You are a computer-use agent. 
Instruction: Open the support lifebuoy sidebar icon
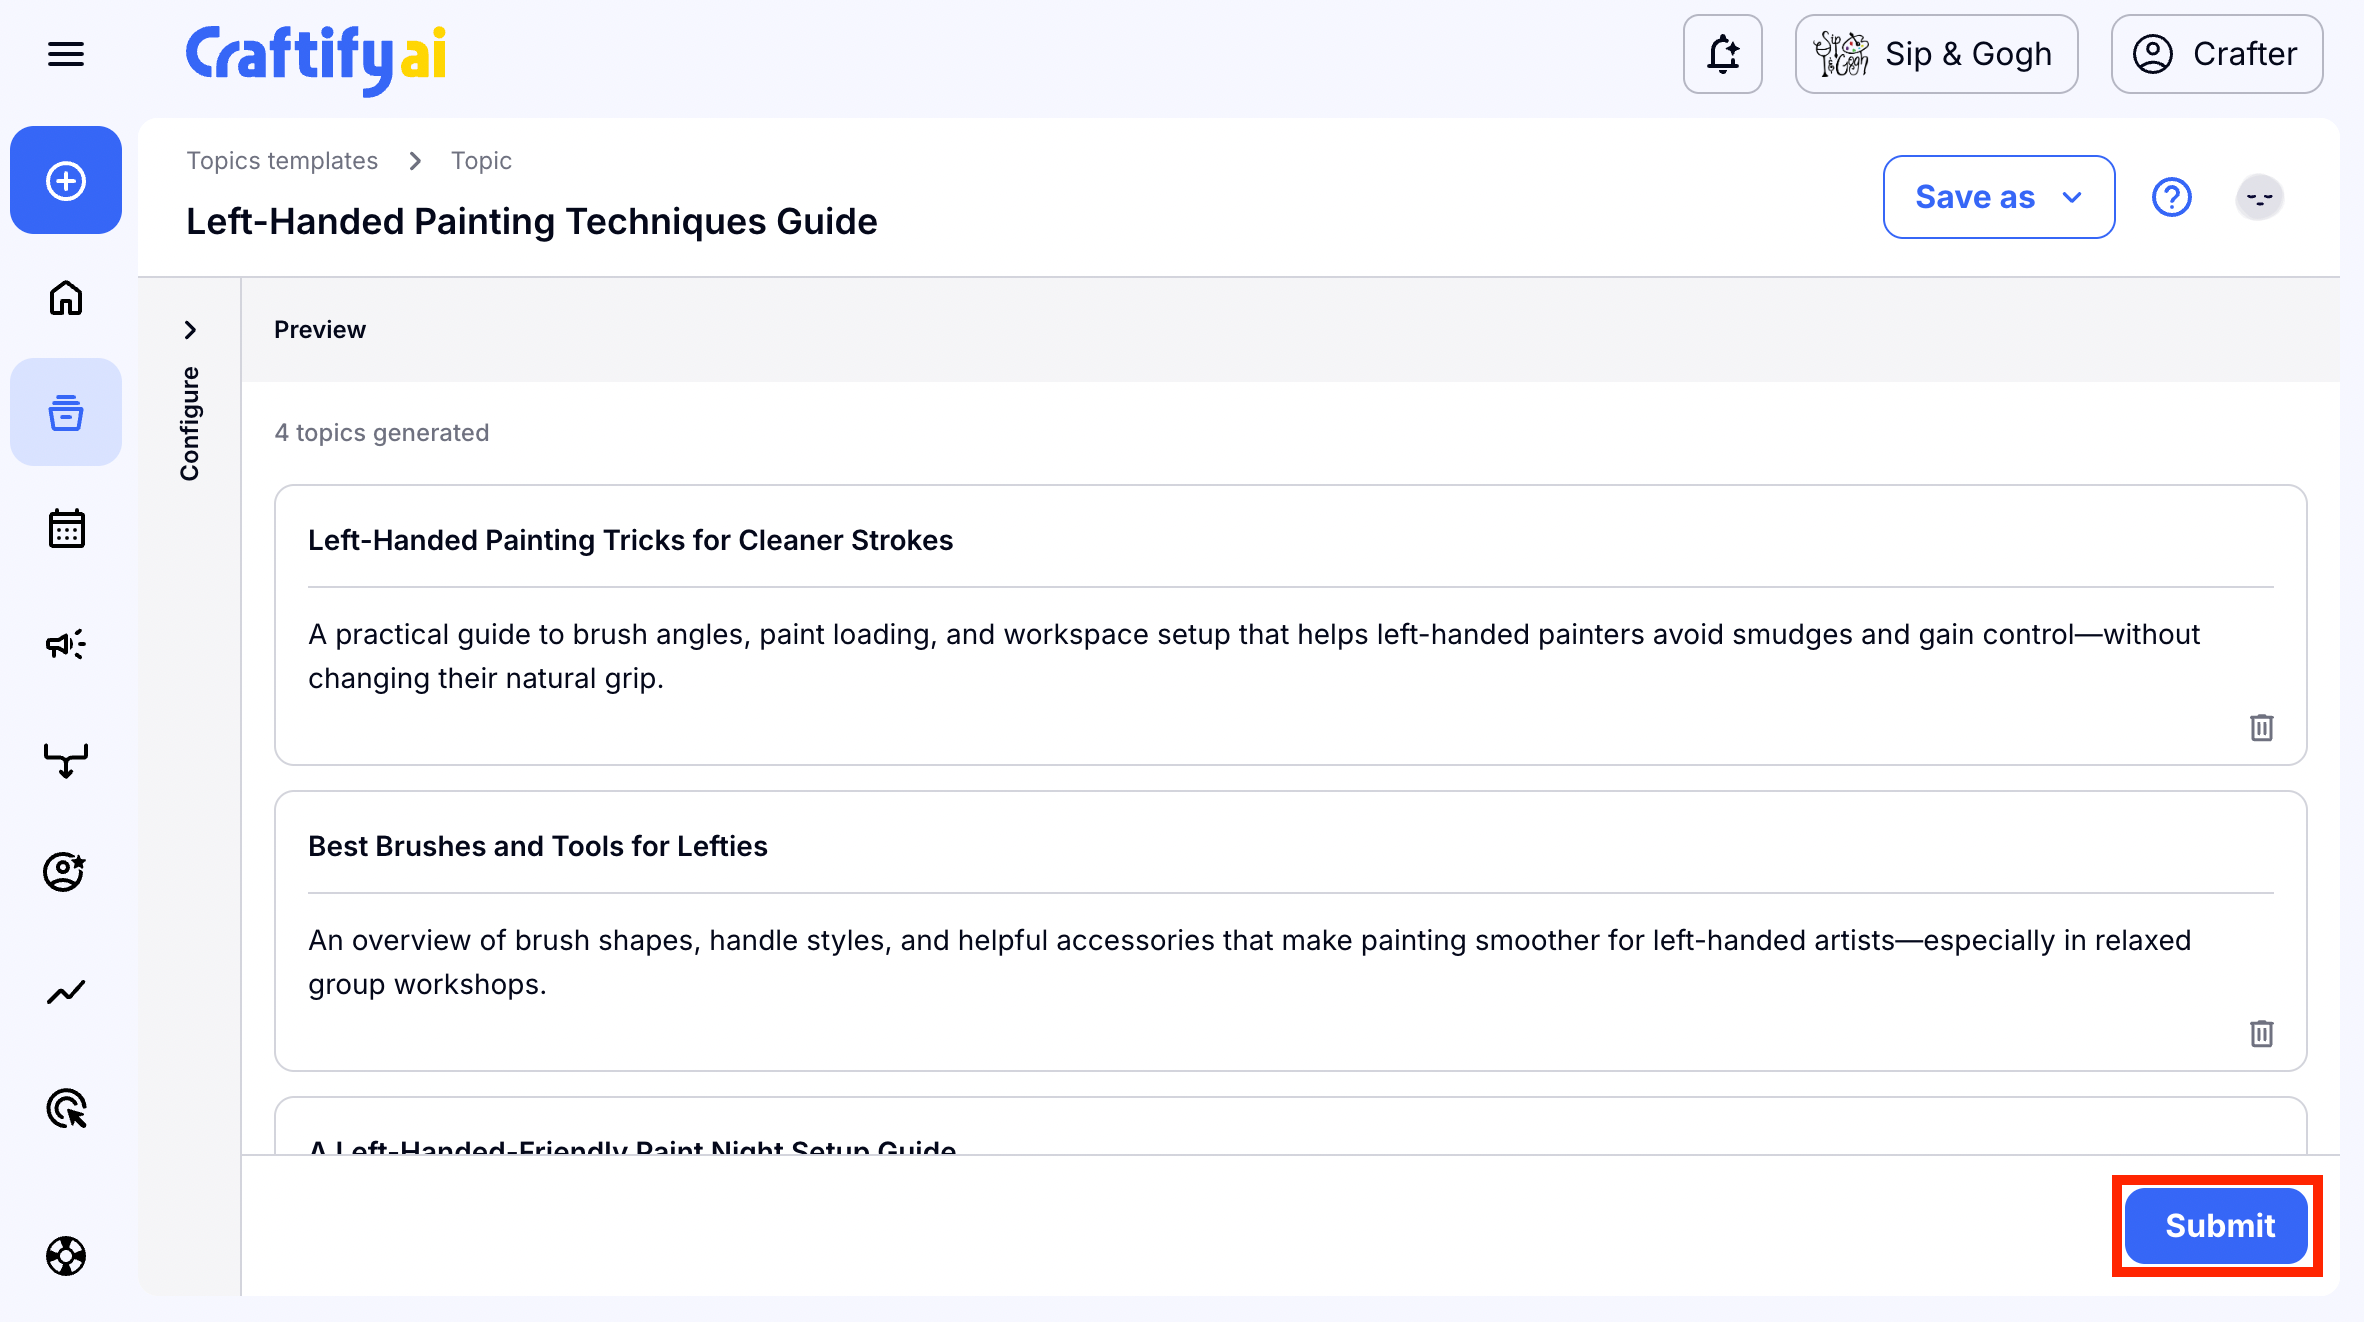[66, 1256]
